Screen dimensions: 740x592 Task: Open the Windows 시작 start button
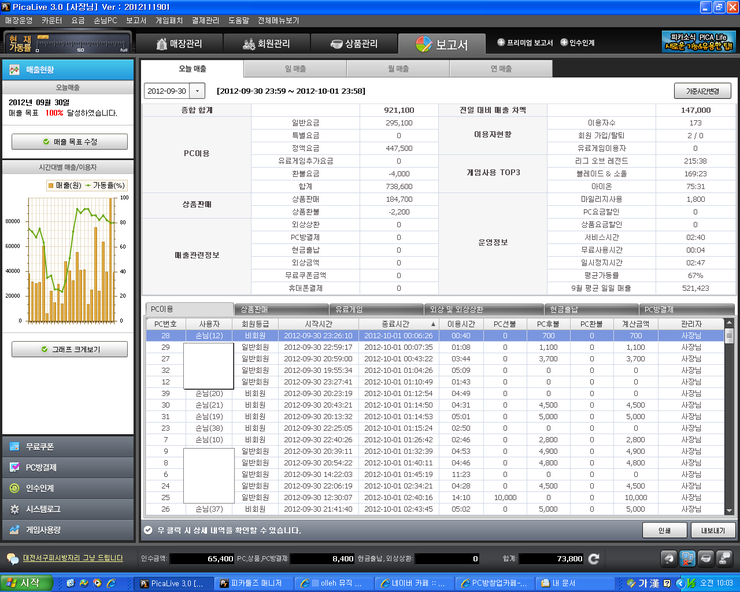click(26, 583)
